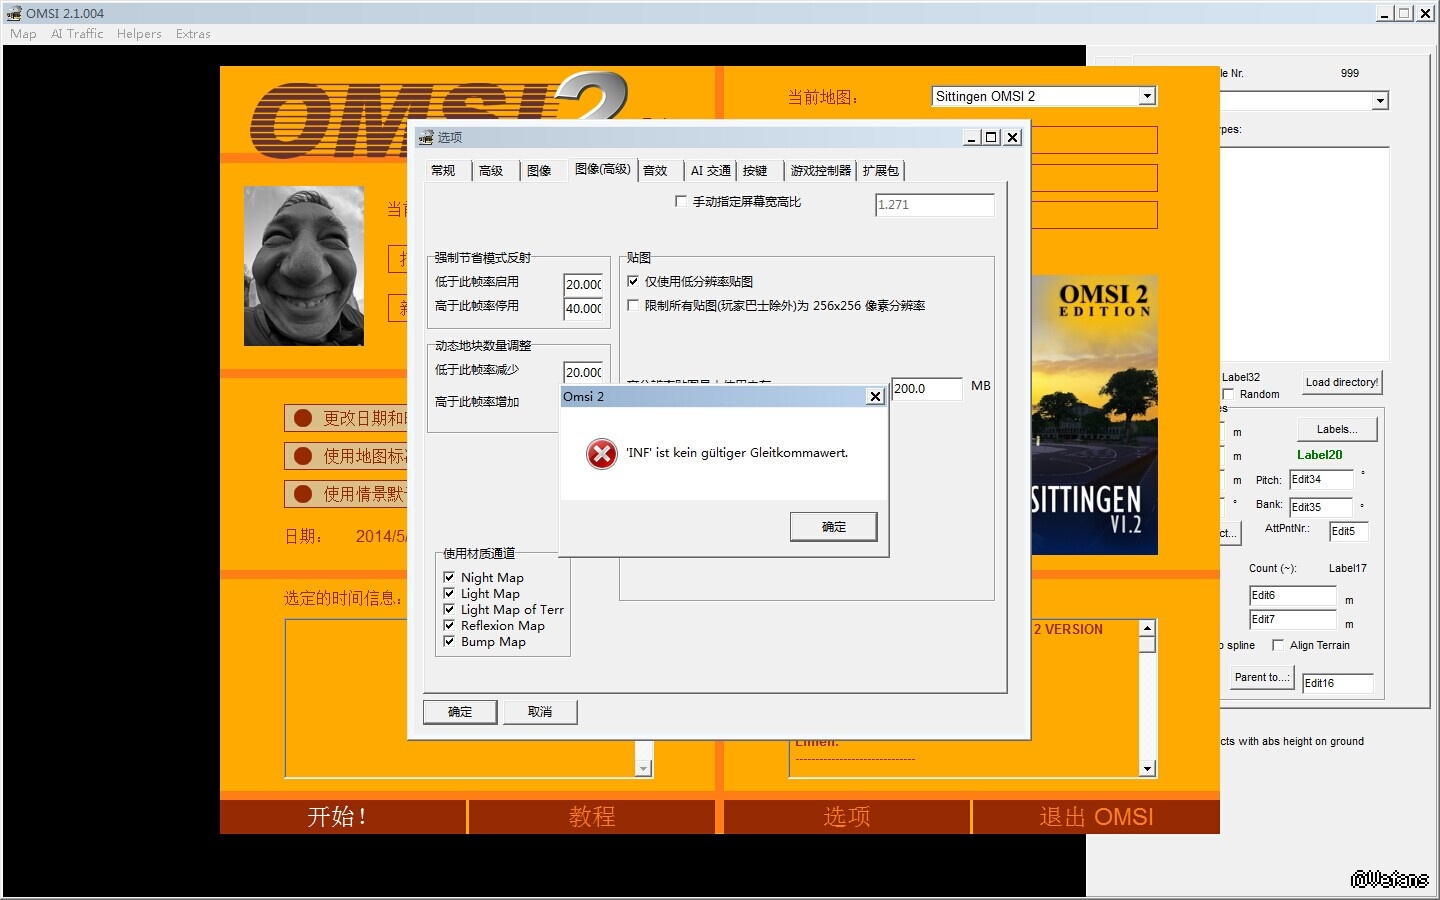1440x900 pixels.
Task: Close the Omsi 2 error dialog
Action: click(x=875, y=397)
